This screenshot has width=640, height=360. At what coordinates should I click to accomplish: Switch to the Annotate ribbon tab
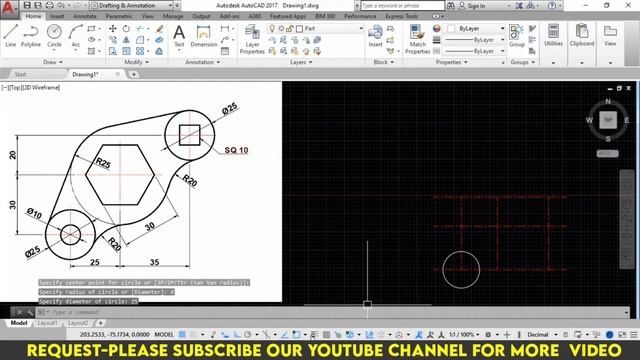[x=85, y=16]
